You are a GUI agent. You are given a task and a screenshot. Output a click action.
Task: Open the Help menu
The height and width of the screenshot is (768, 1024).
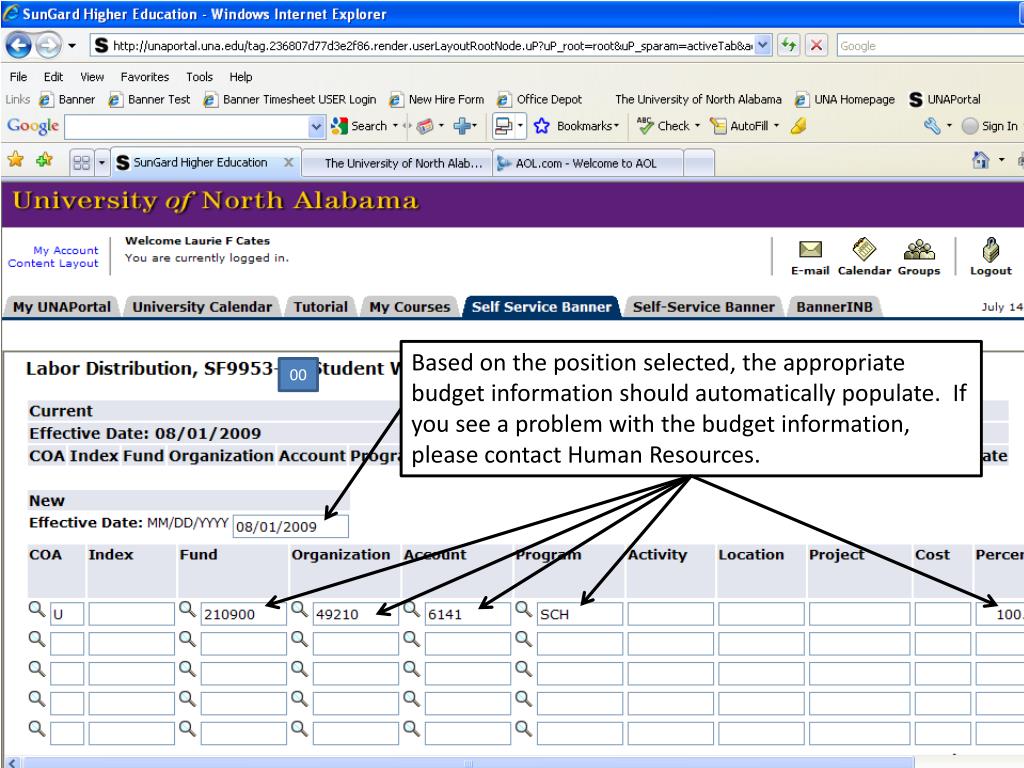(x=240, y=77)
